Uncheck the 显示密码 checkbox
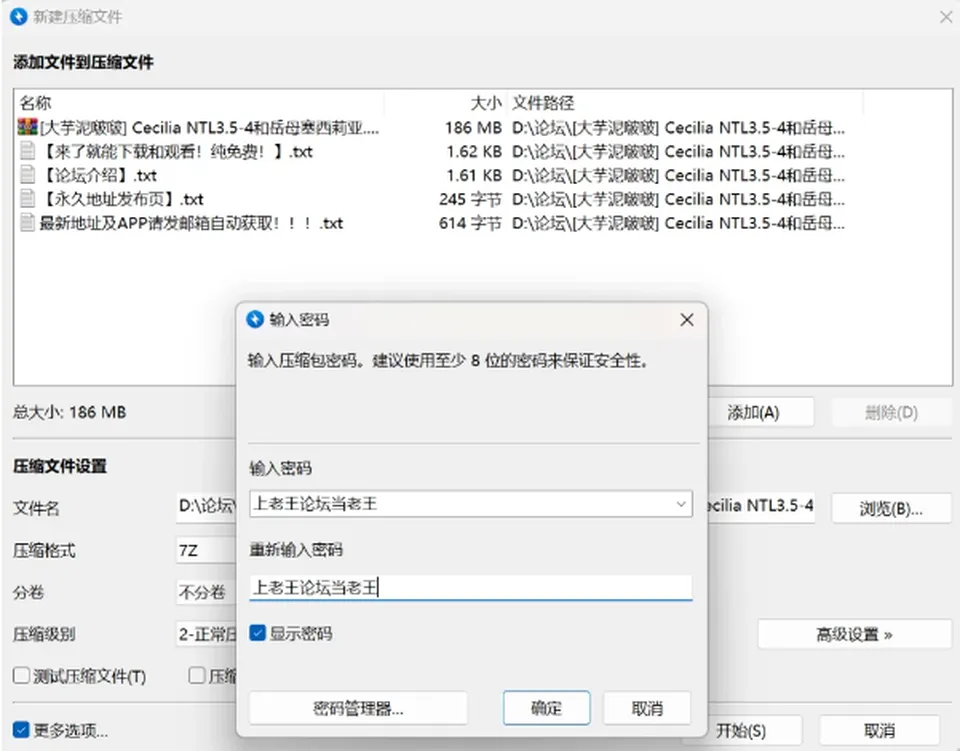 258,633
